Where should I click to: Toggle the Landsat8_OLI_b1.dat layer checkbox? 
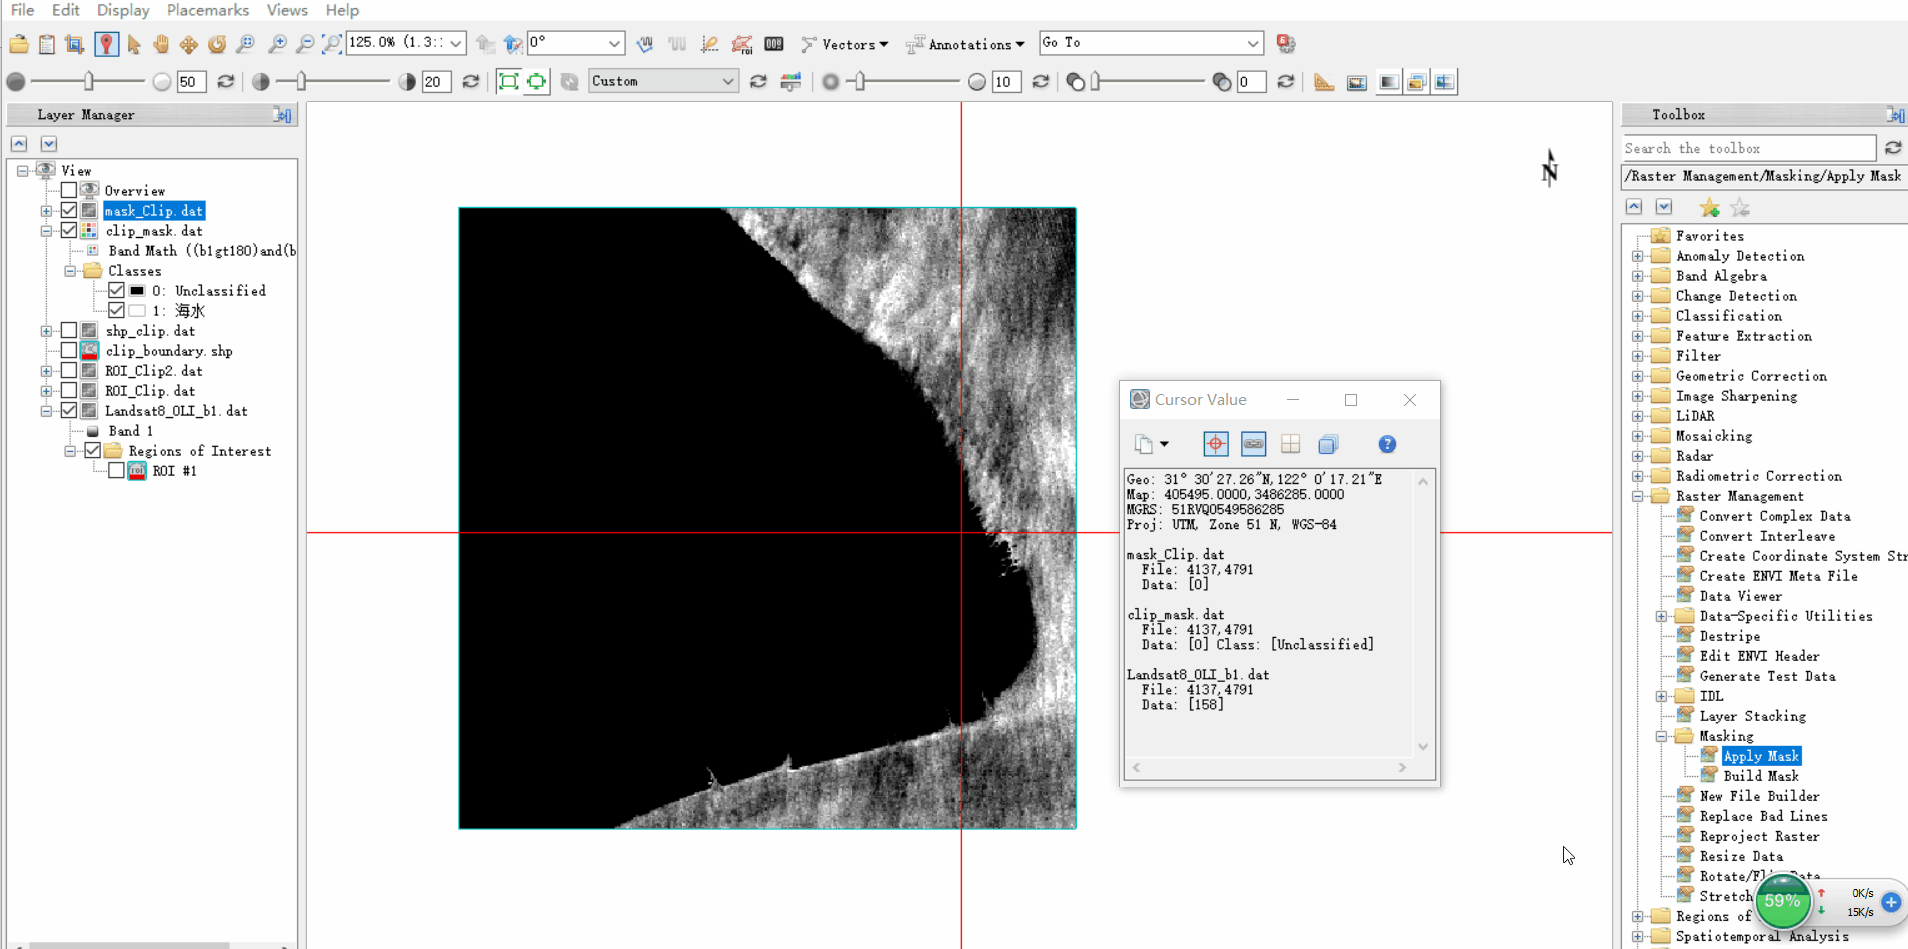pyautogui.click(x=69, y=411)
